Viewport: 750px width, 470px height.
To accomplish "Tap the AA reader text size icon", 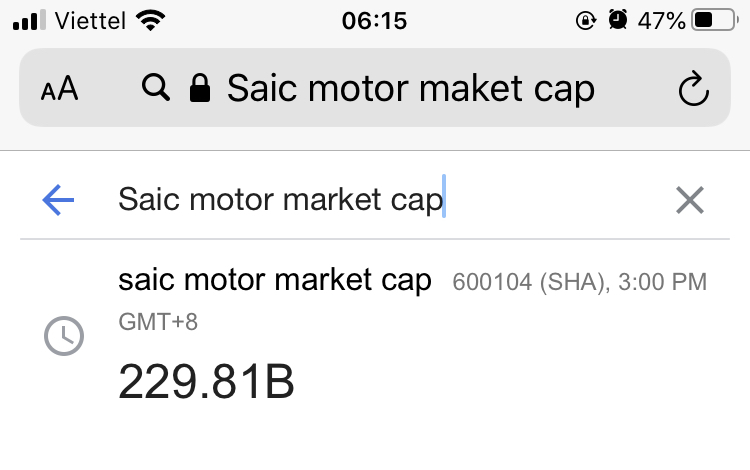I will pyautogui.click(x=59, y=88).
